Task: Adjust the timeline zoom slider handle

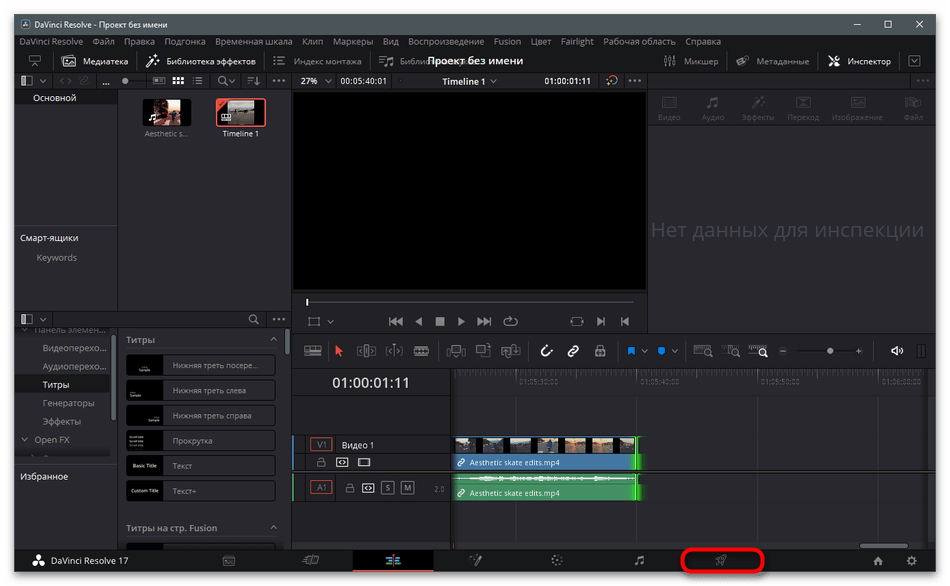Action: pos(830,351)
